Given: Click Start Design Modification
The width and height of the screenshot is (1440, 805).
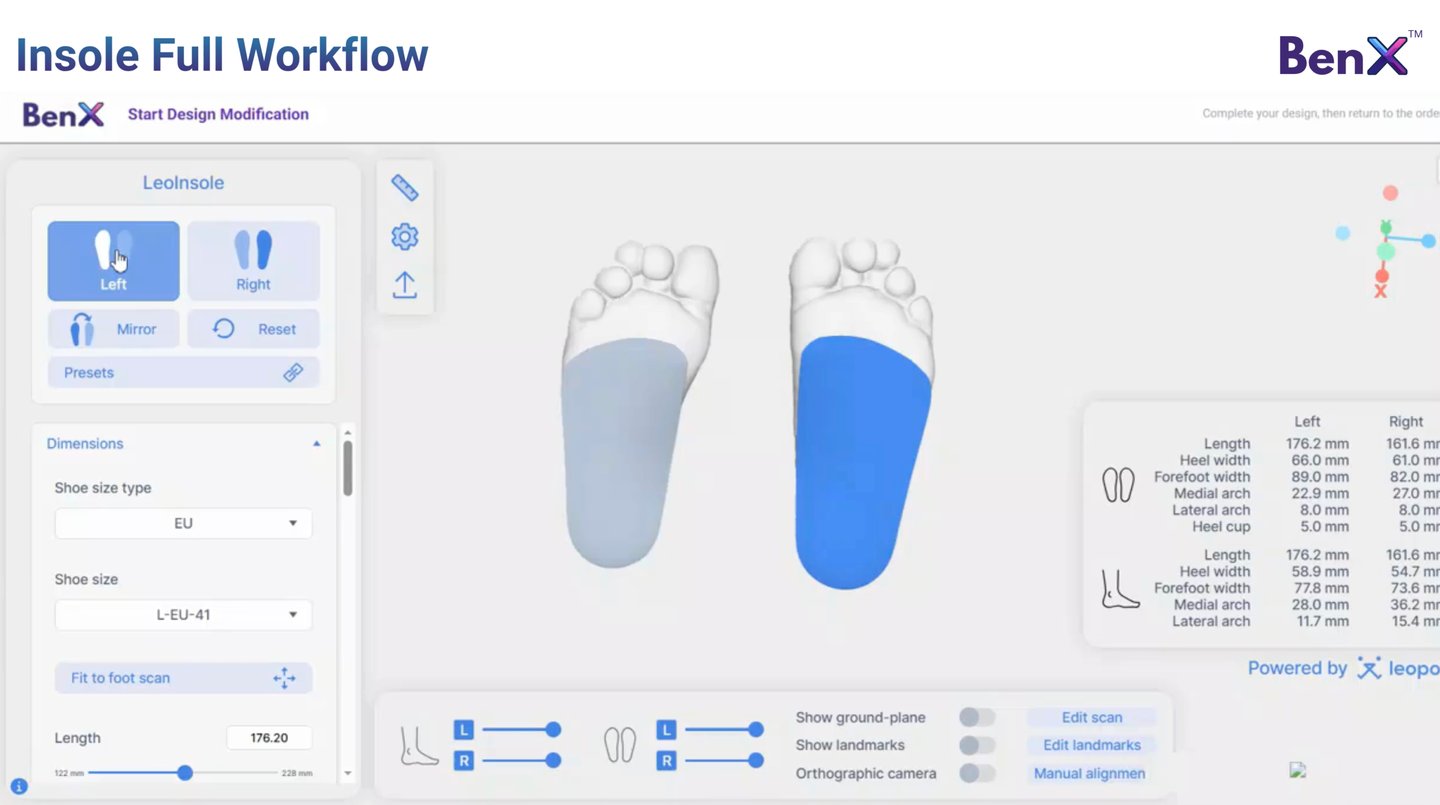Looking at the screenshot, I should (218, 114).
